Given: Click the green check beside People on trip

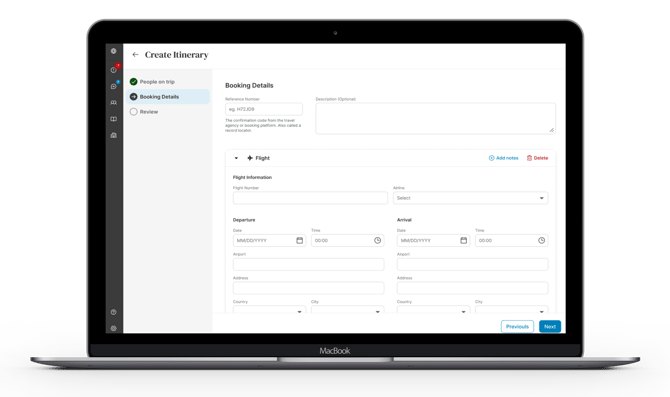Looking at the screenshot, I should [133, 82].
